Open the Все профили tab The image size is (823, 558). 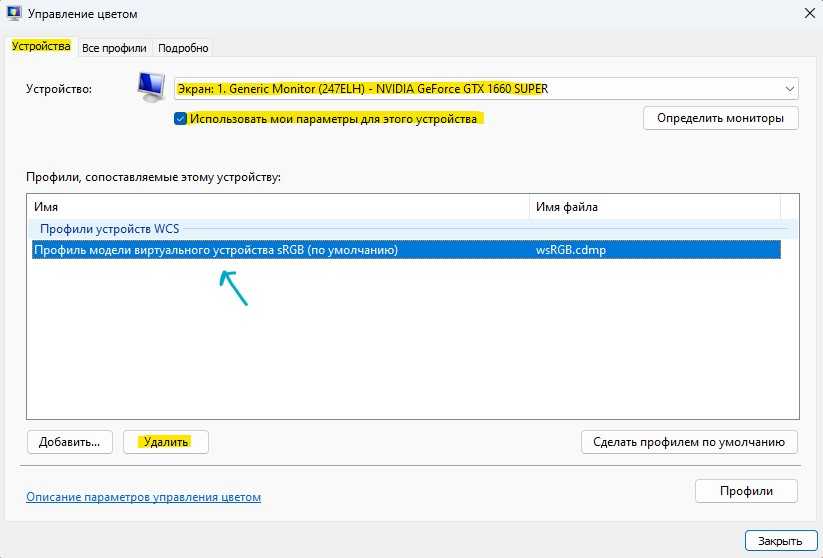point(114,48)
